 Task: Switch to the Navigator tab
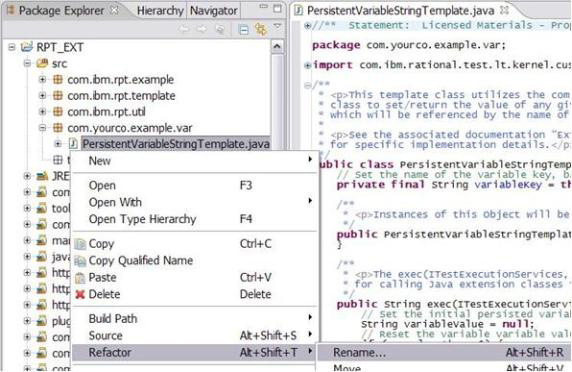pyautogui.click(x=214, y=11)
